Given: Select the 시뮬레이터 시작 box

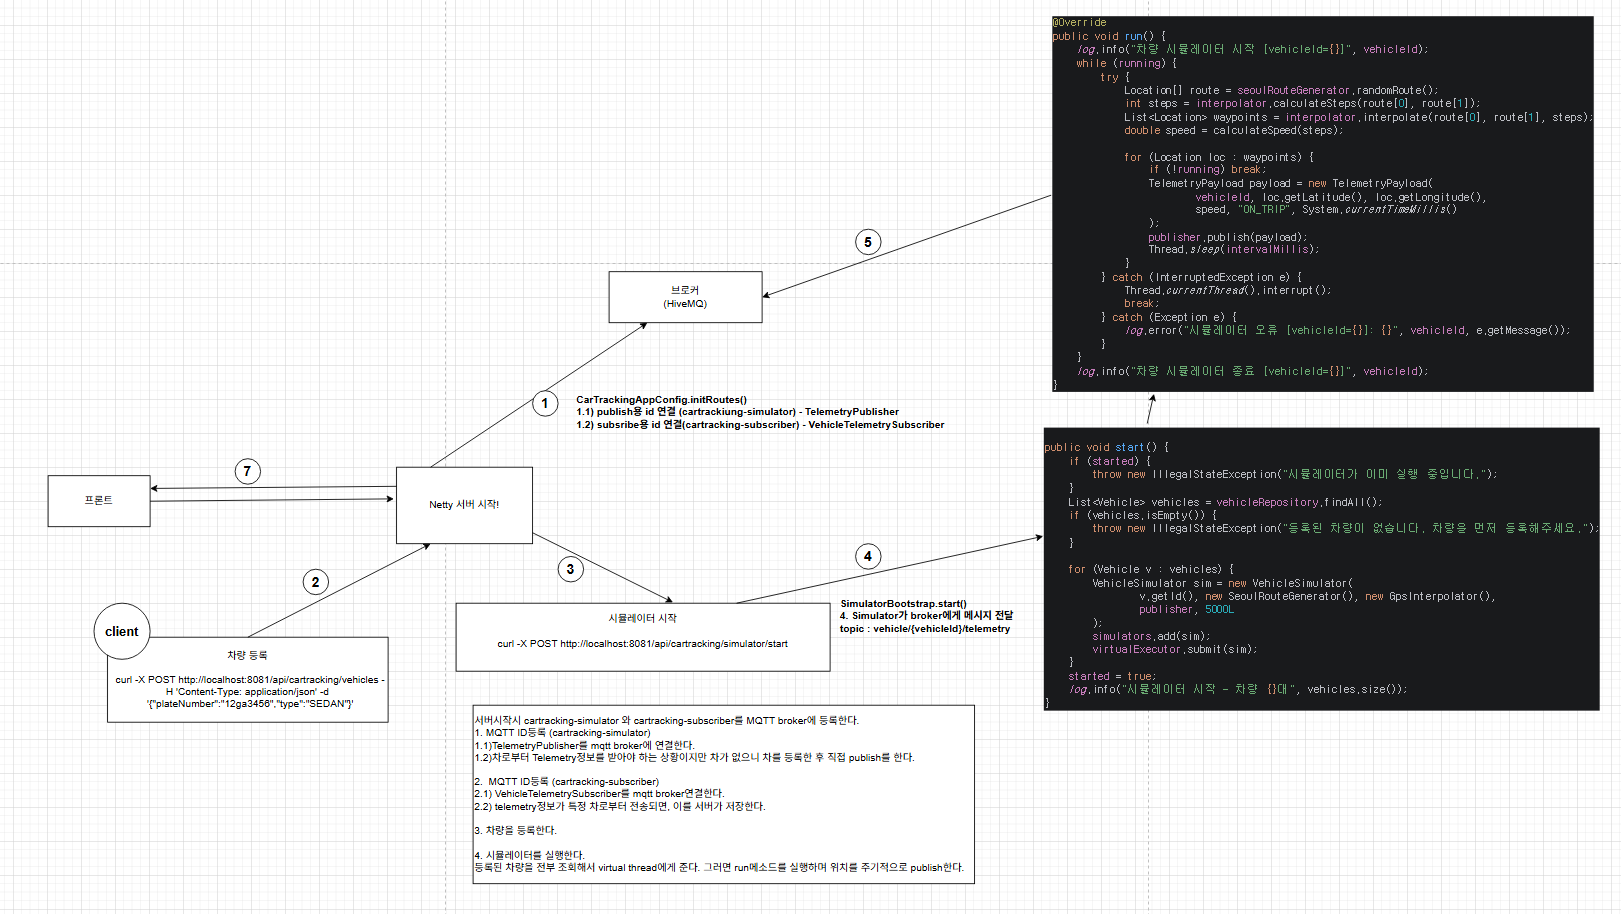Looking at the screenshot, I should click(643, 637).
